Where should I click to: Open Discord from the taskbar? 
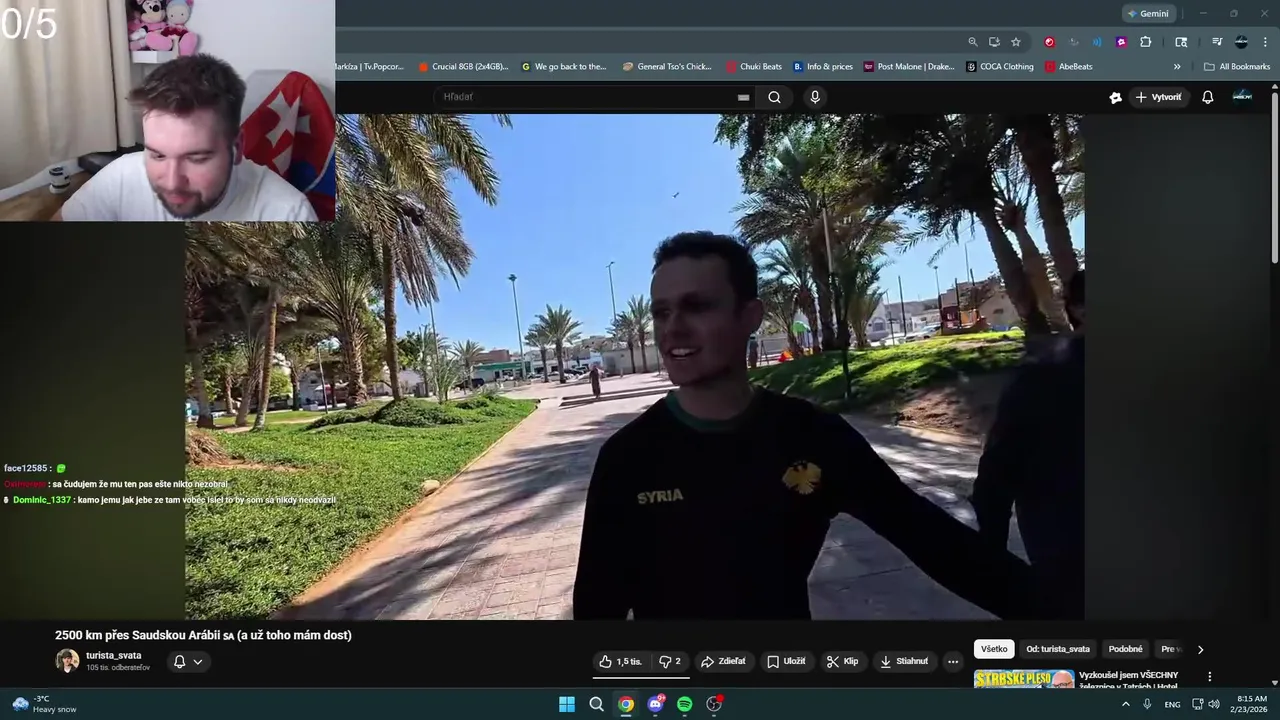tap(655, 704)
